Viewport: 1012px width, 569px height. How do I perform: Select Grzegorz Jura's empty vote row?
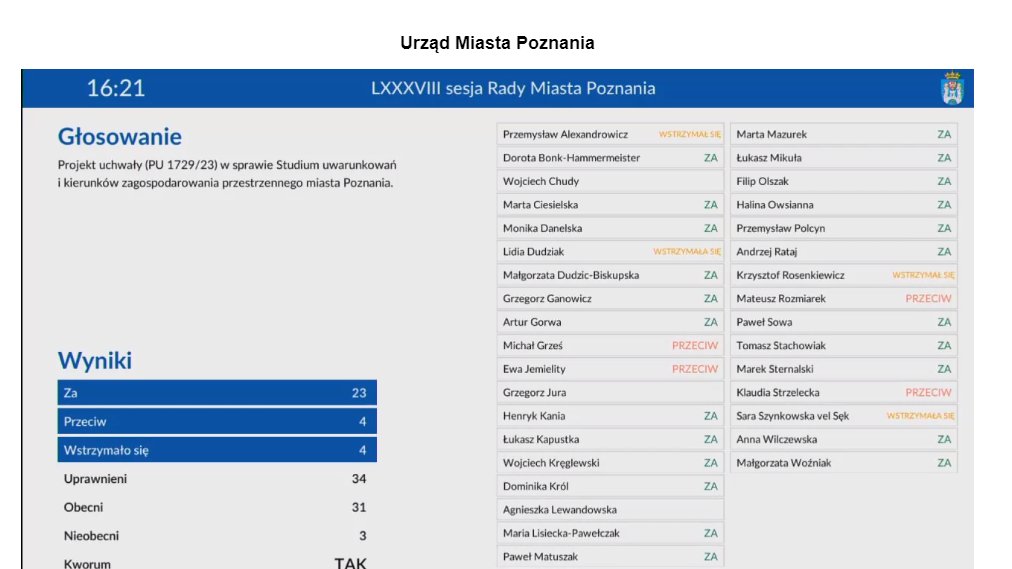tap(610, 393)
